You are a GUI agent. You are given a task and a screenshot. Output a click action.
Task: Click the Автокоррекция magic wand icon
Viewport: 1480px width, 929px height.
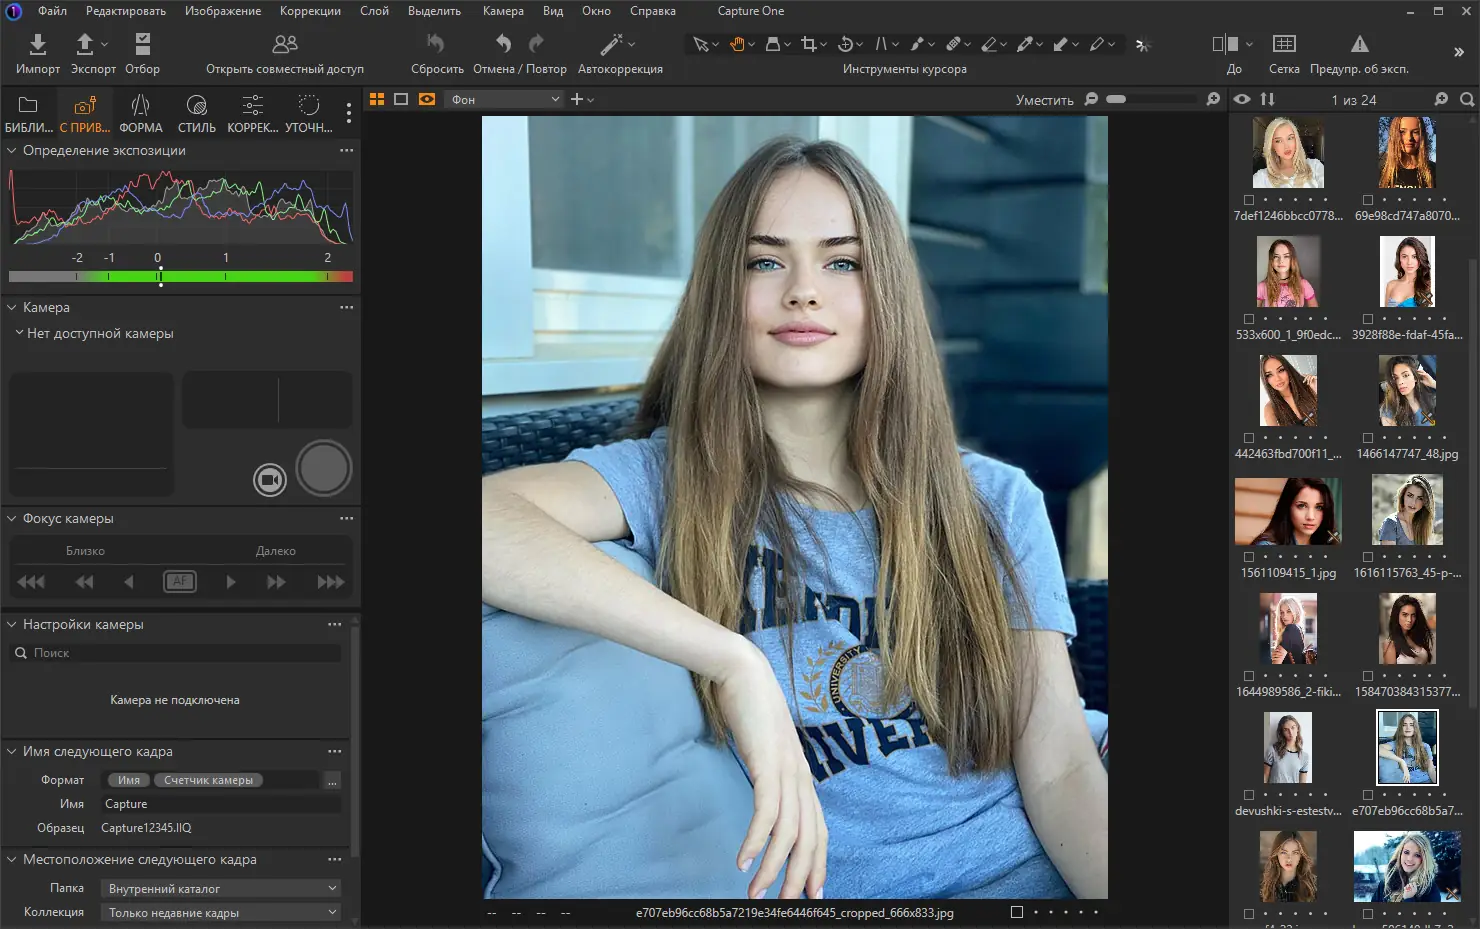click(x=611, y=44)
